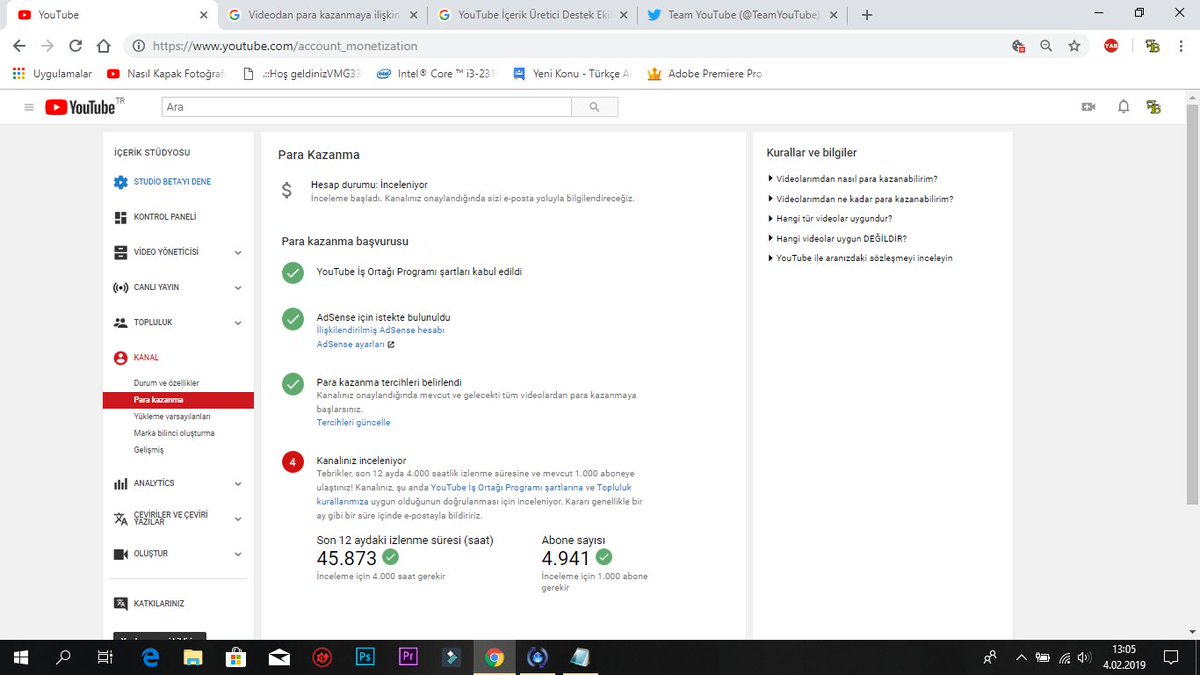This screenshot has width=1200, height=675.
Task: Open Premiere Pro from the taskbar
Action: click(407, 657)
